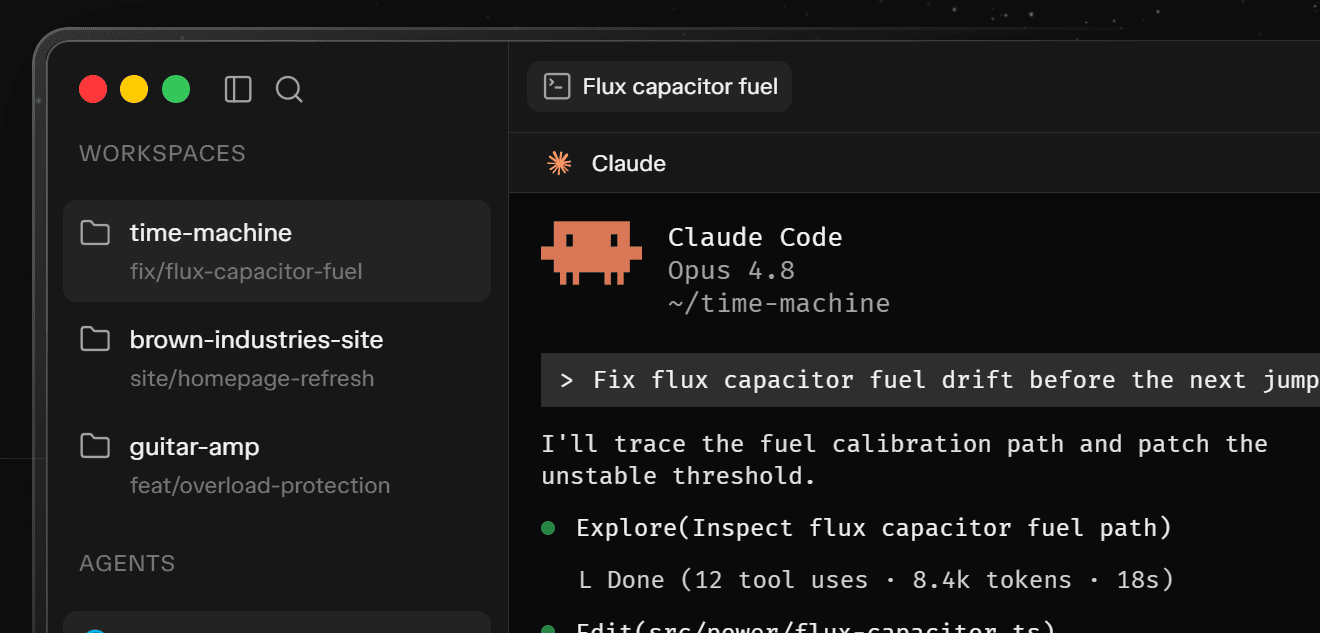Viewport: 1320px width, 633px height.
Task: Toggle the sidebar panel icon
Action: point(238,89)
